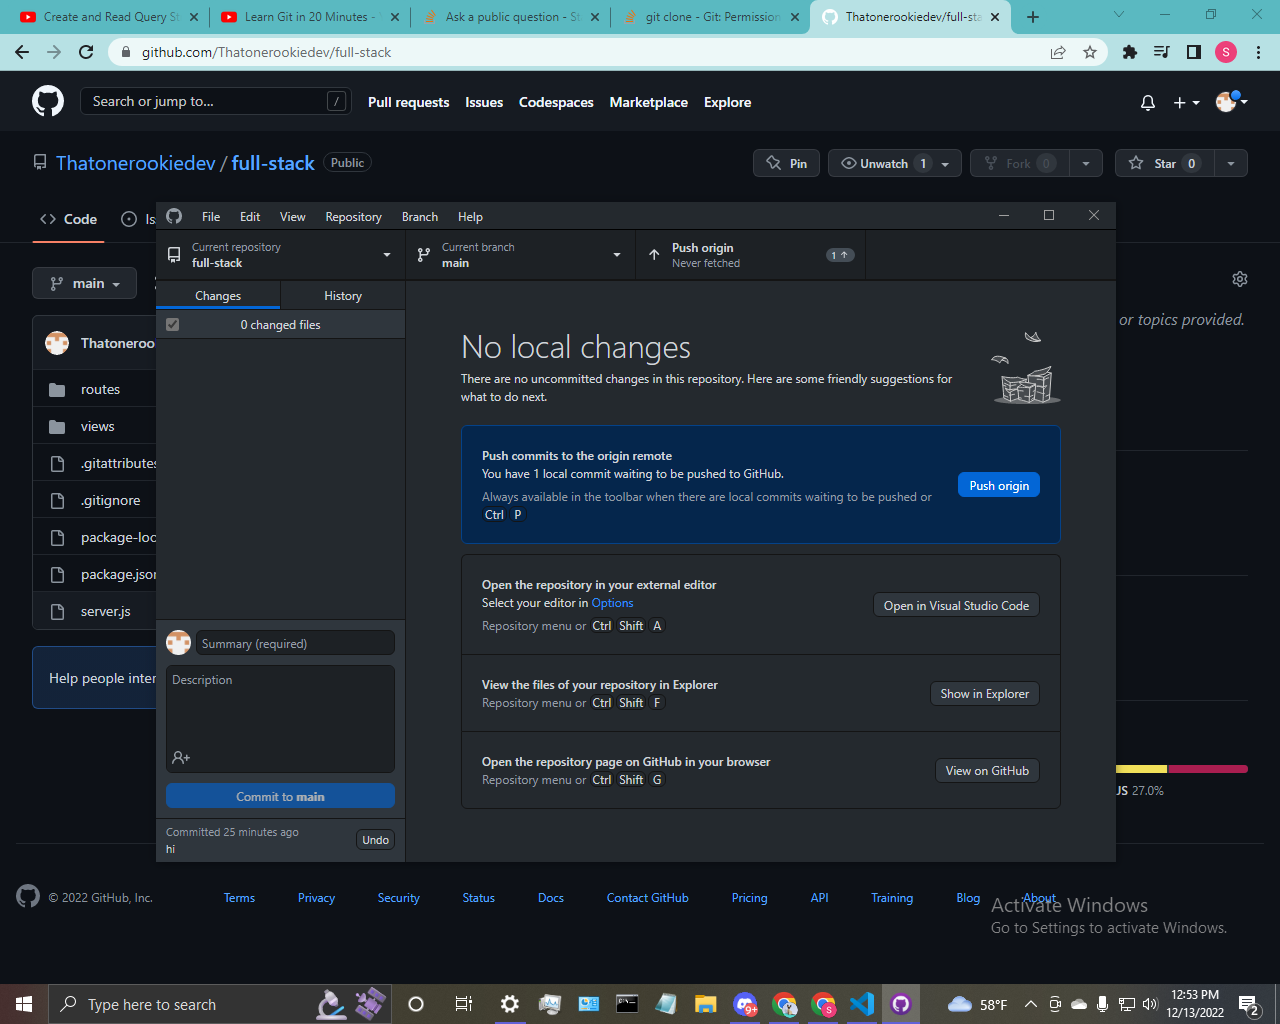Click the languages color bar on the GitHub page

click(1182, 769)
